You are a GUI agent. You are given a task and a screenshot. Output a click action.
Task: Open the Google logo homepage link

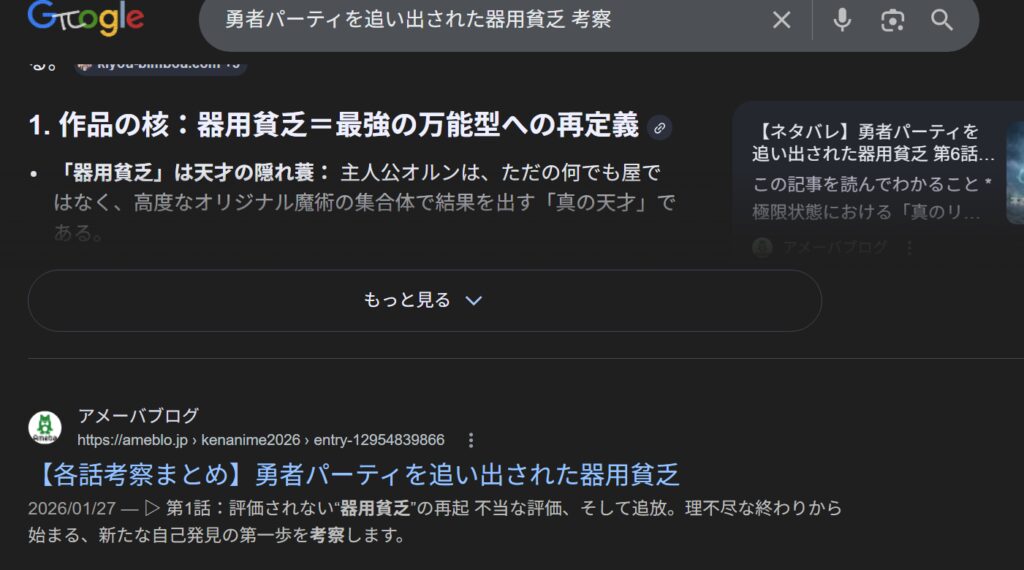tap(86, 18)
